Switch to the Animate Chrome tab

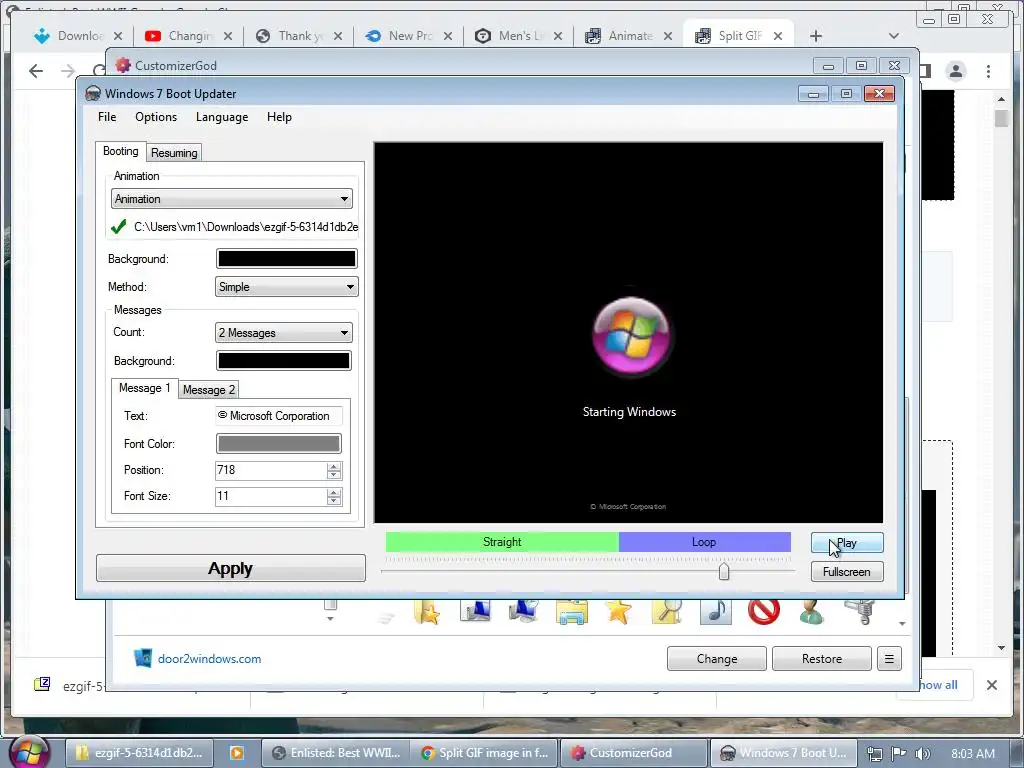tap(629, 36)
